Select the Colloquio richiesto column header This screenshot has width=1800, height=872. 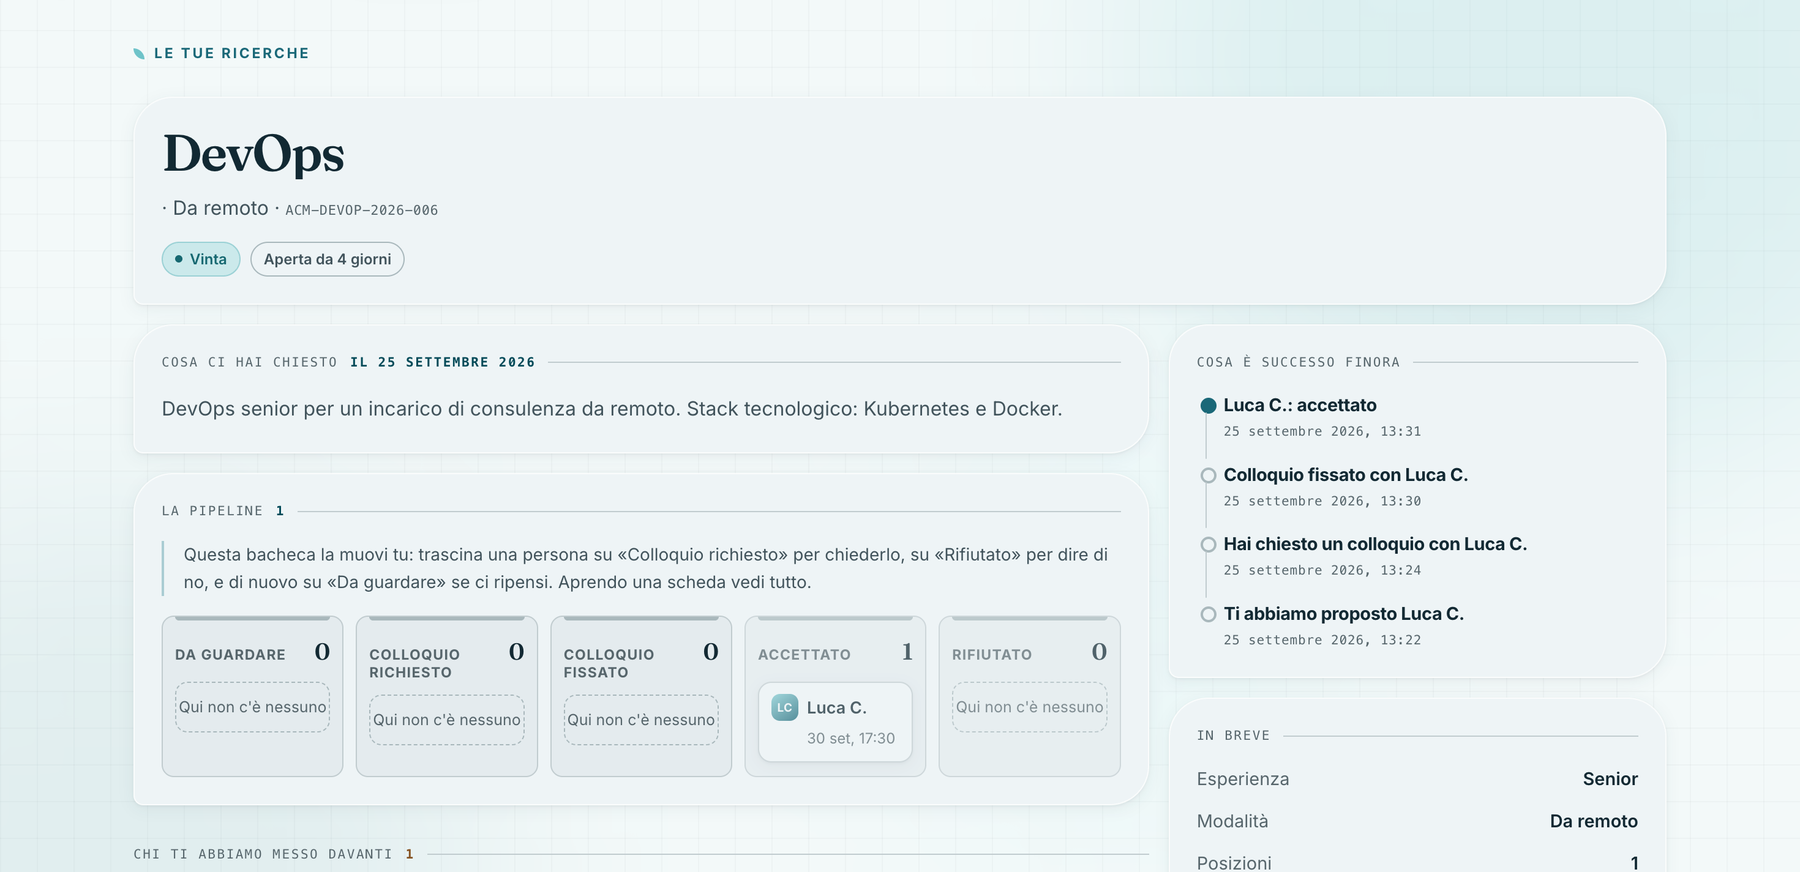point(414,663)
